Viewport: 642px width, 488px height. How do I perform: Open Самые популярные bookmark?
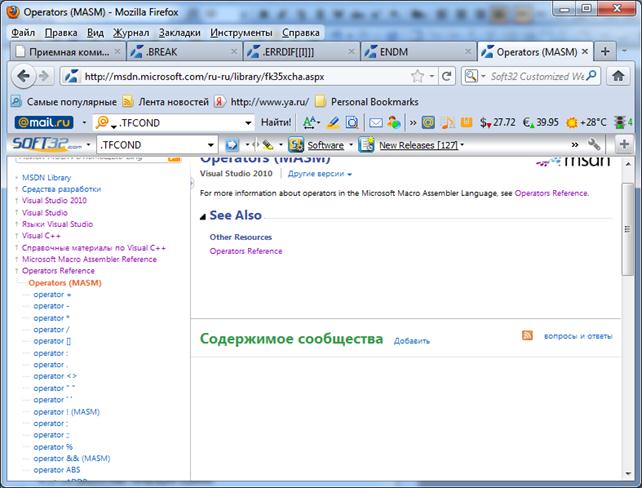tap(63, 102)
